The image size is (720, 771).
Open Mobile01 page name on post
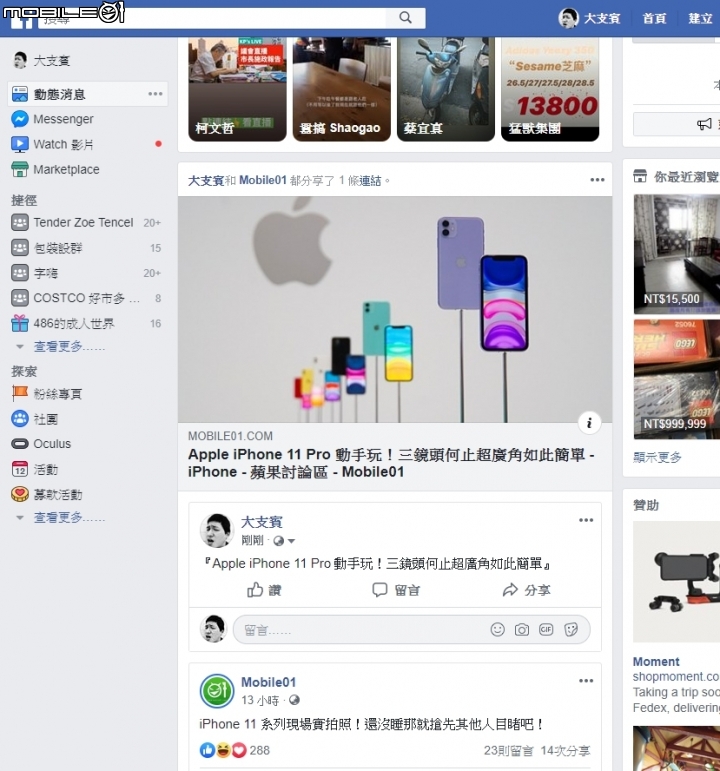(269, 682)
